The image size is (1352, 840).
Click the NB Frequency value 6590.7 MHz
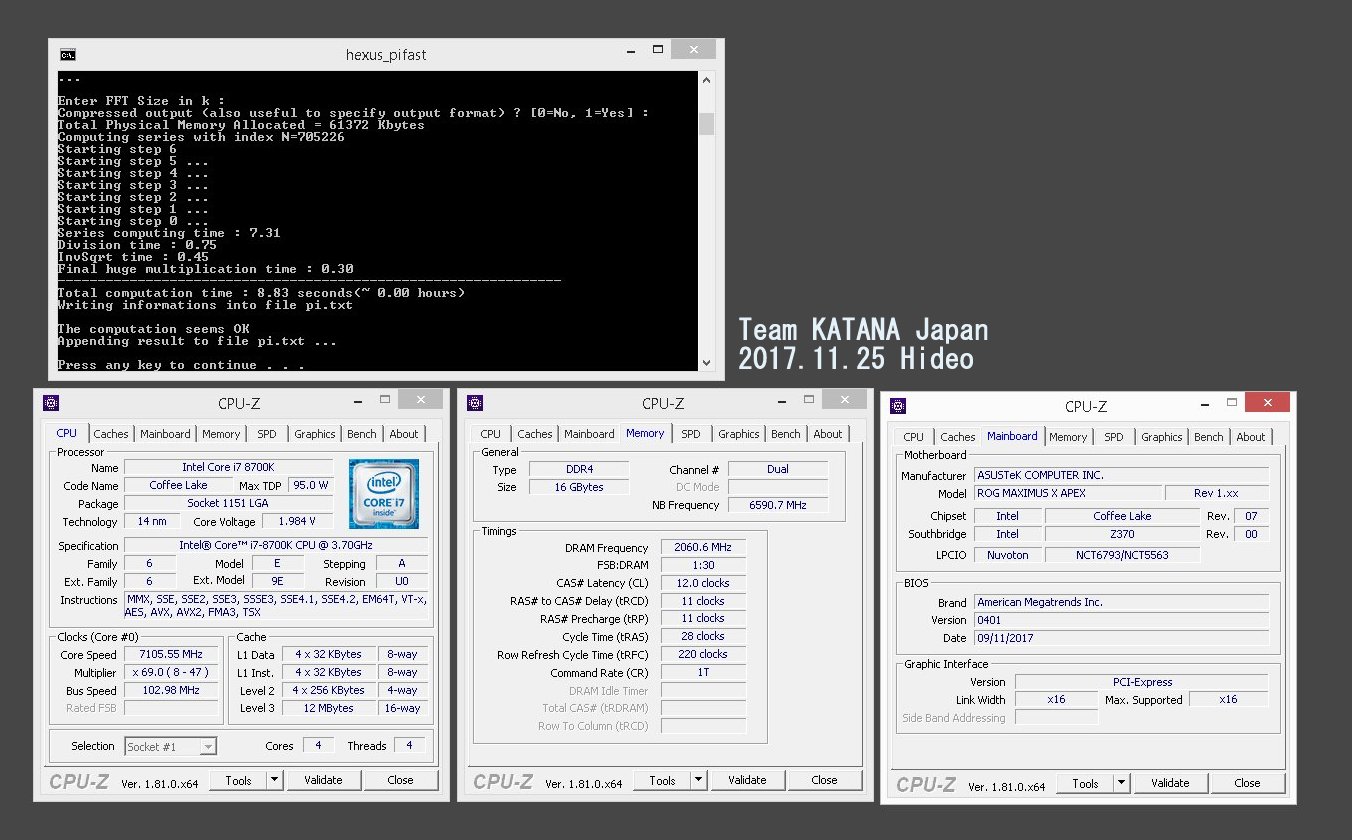(x=778, y=505)
